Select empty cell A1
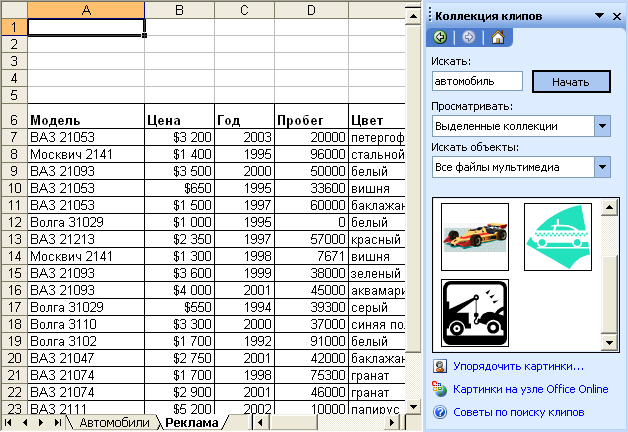Viewport: 628px width, 432px height. tap(86, 27)
